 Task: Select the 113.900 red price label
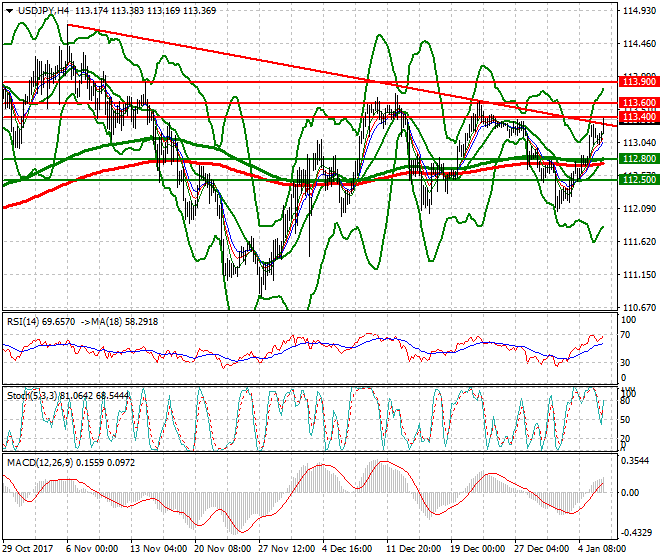click(x=638, y=81)
